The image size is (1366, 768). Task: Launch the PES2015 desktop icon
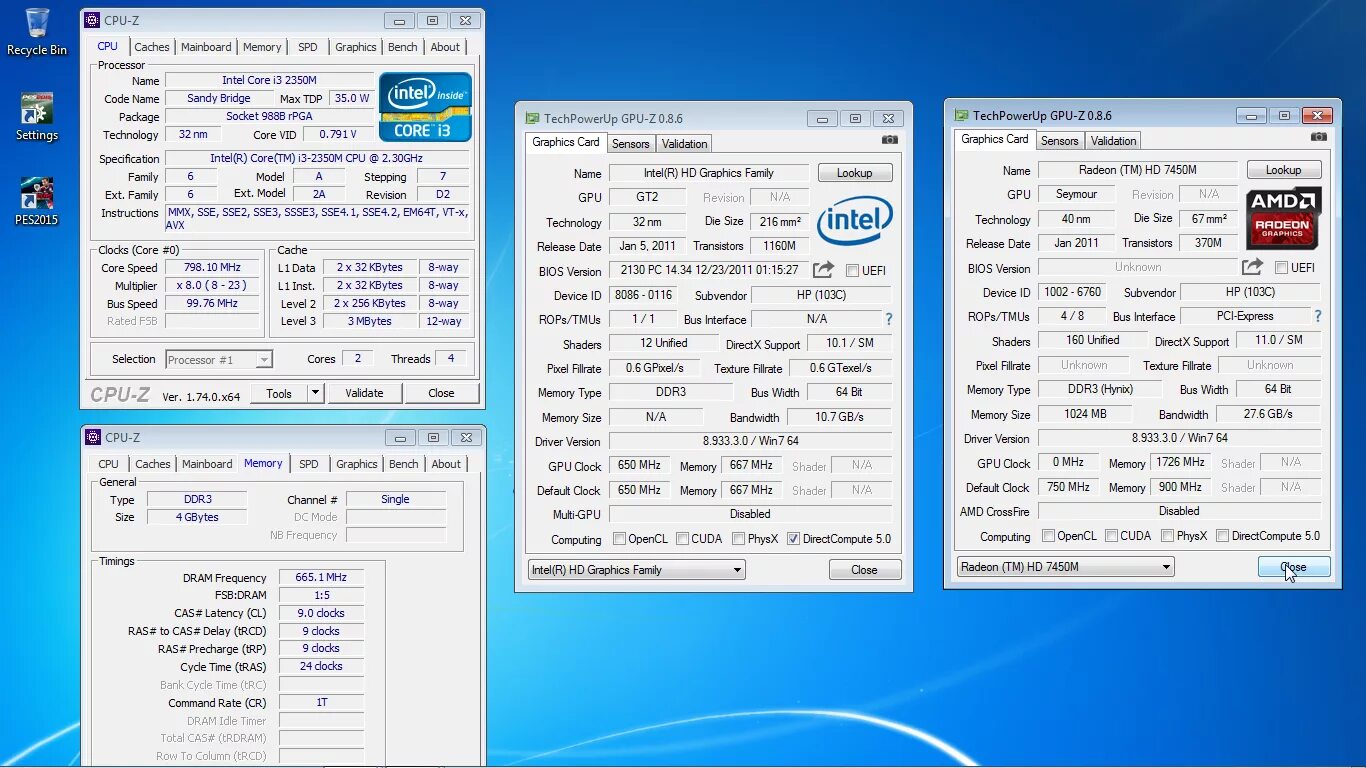[x=37, y=201]
